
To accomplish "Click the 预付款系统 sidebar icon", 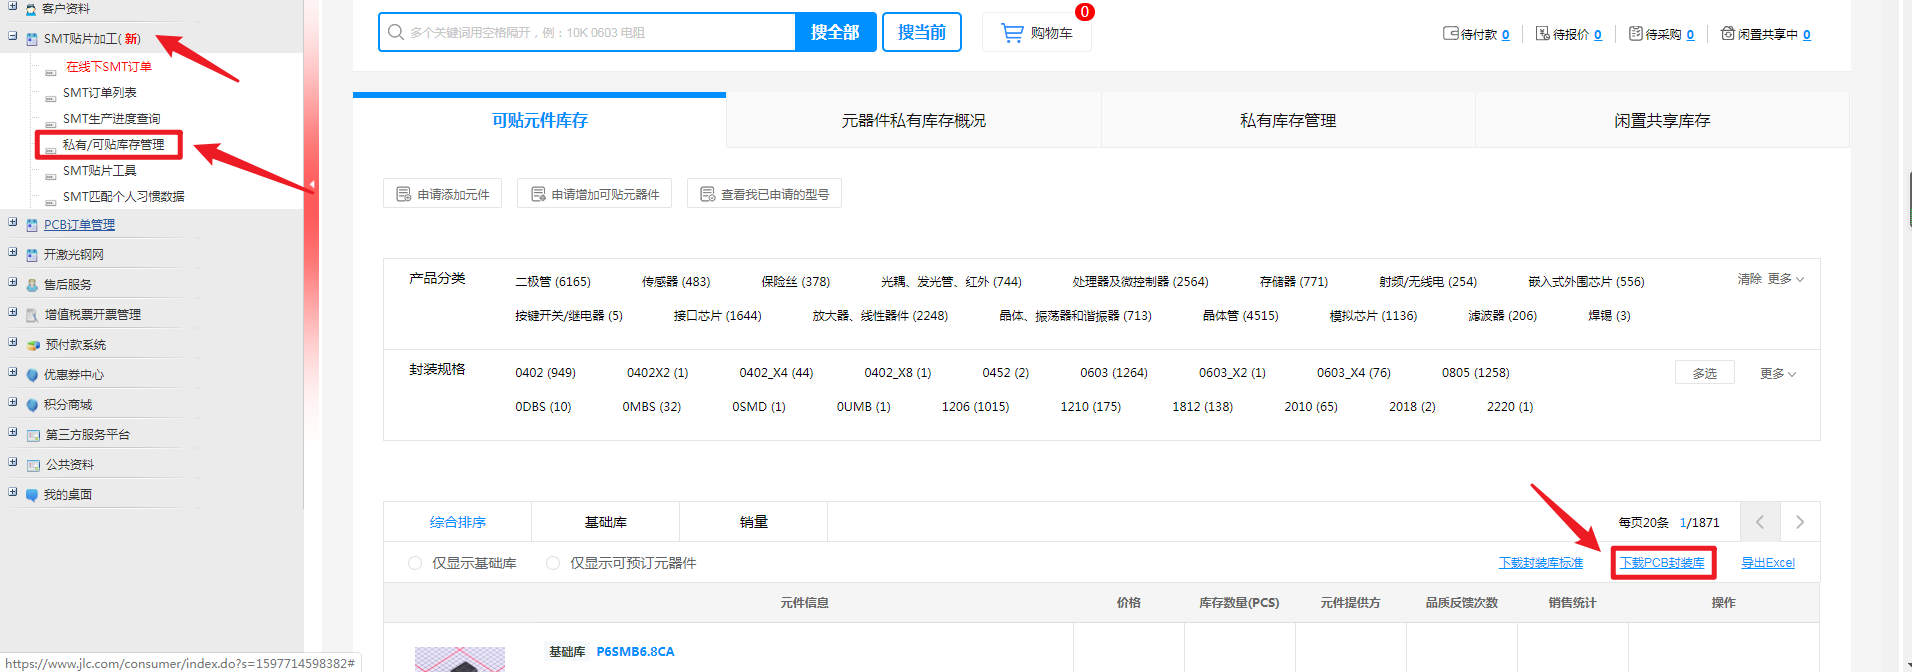I will point(32,345).
